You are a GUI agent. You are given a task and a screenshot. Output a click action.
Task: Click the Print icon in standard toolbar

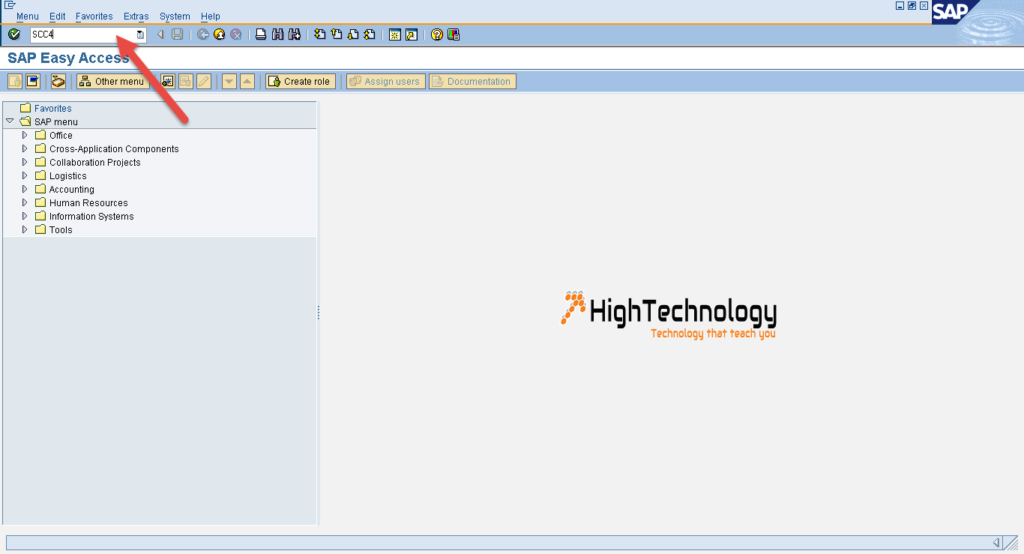(261, 34)
